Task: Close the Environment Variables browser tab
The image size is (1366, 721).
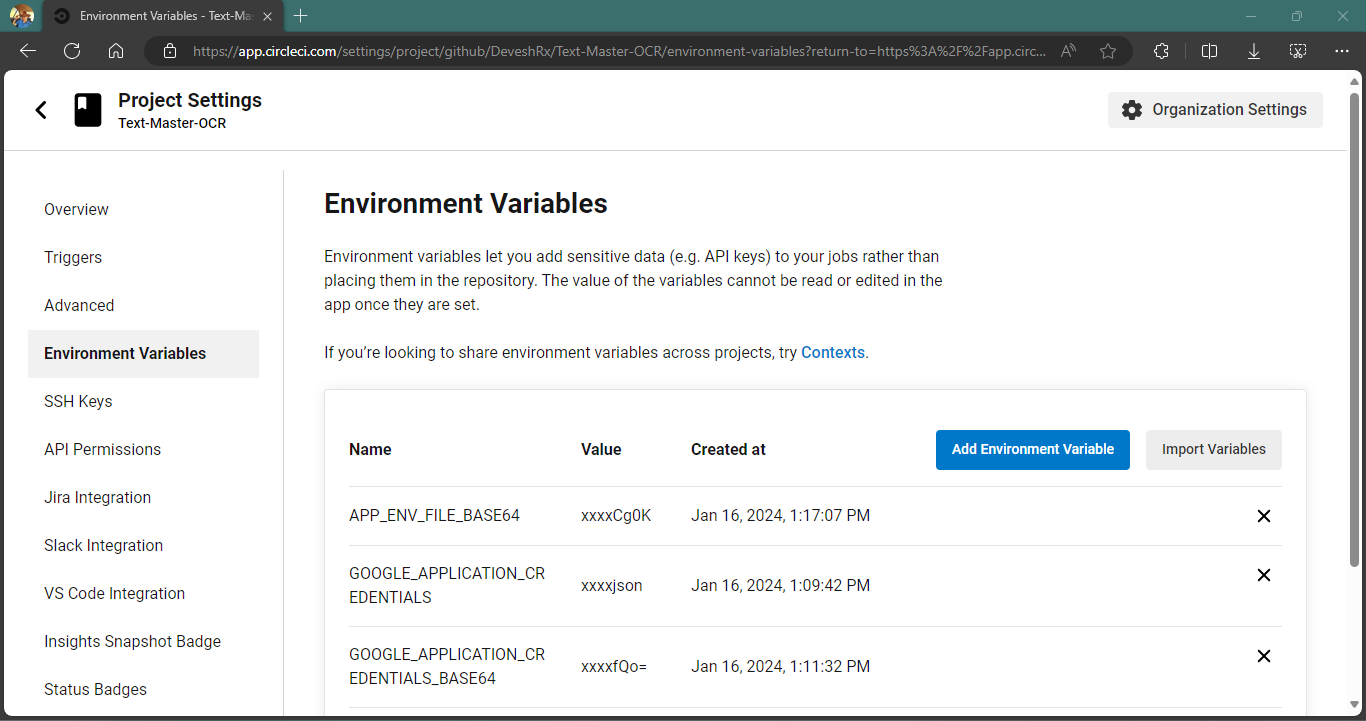Action: click(267, 16)
